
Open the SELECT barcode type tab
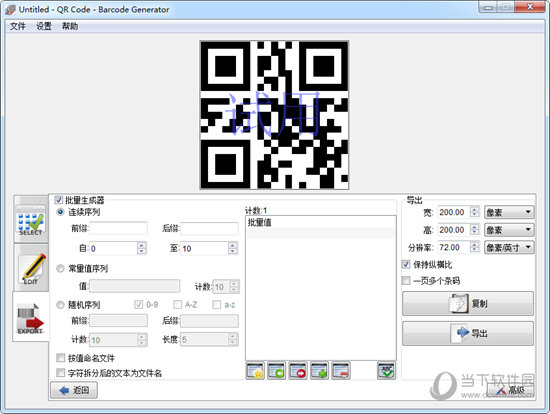coord(31,219)
